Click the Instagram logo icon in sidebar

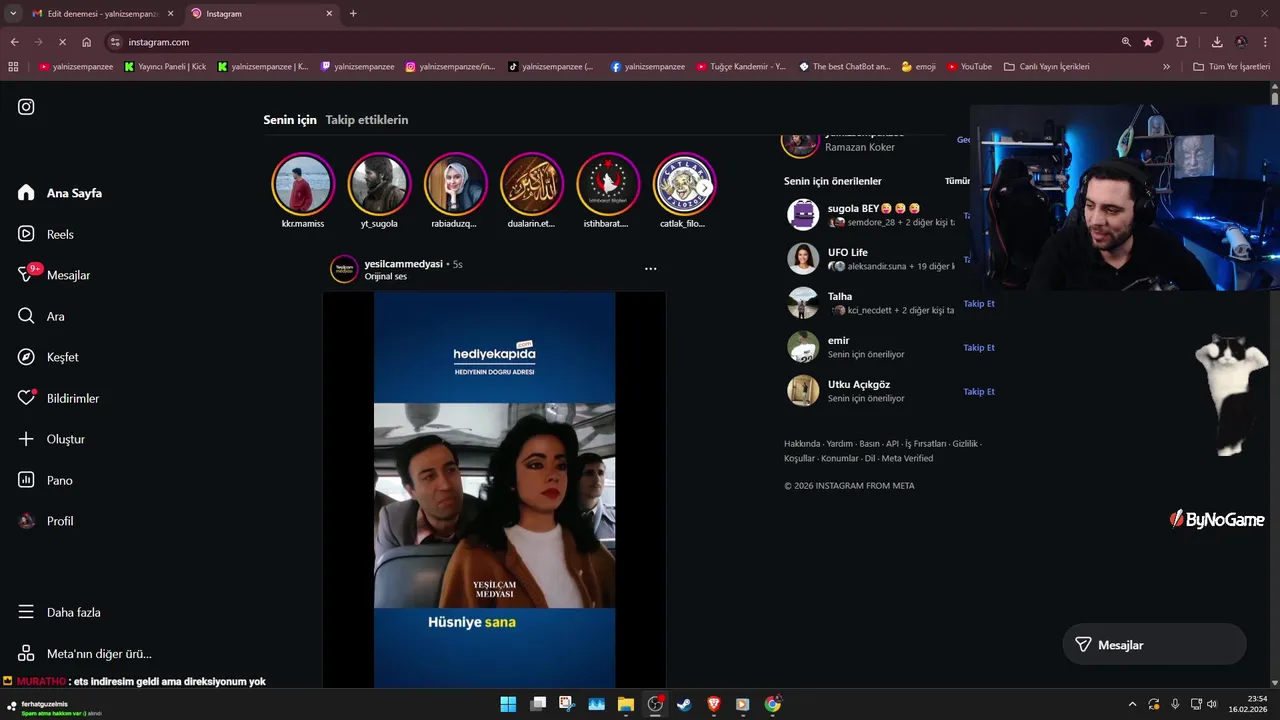[26, 107]
